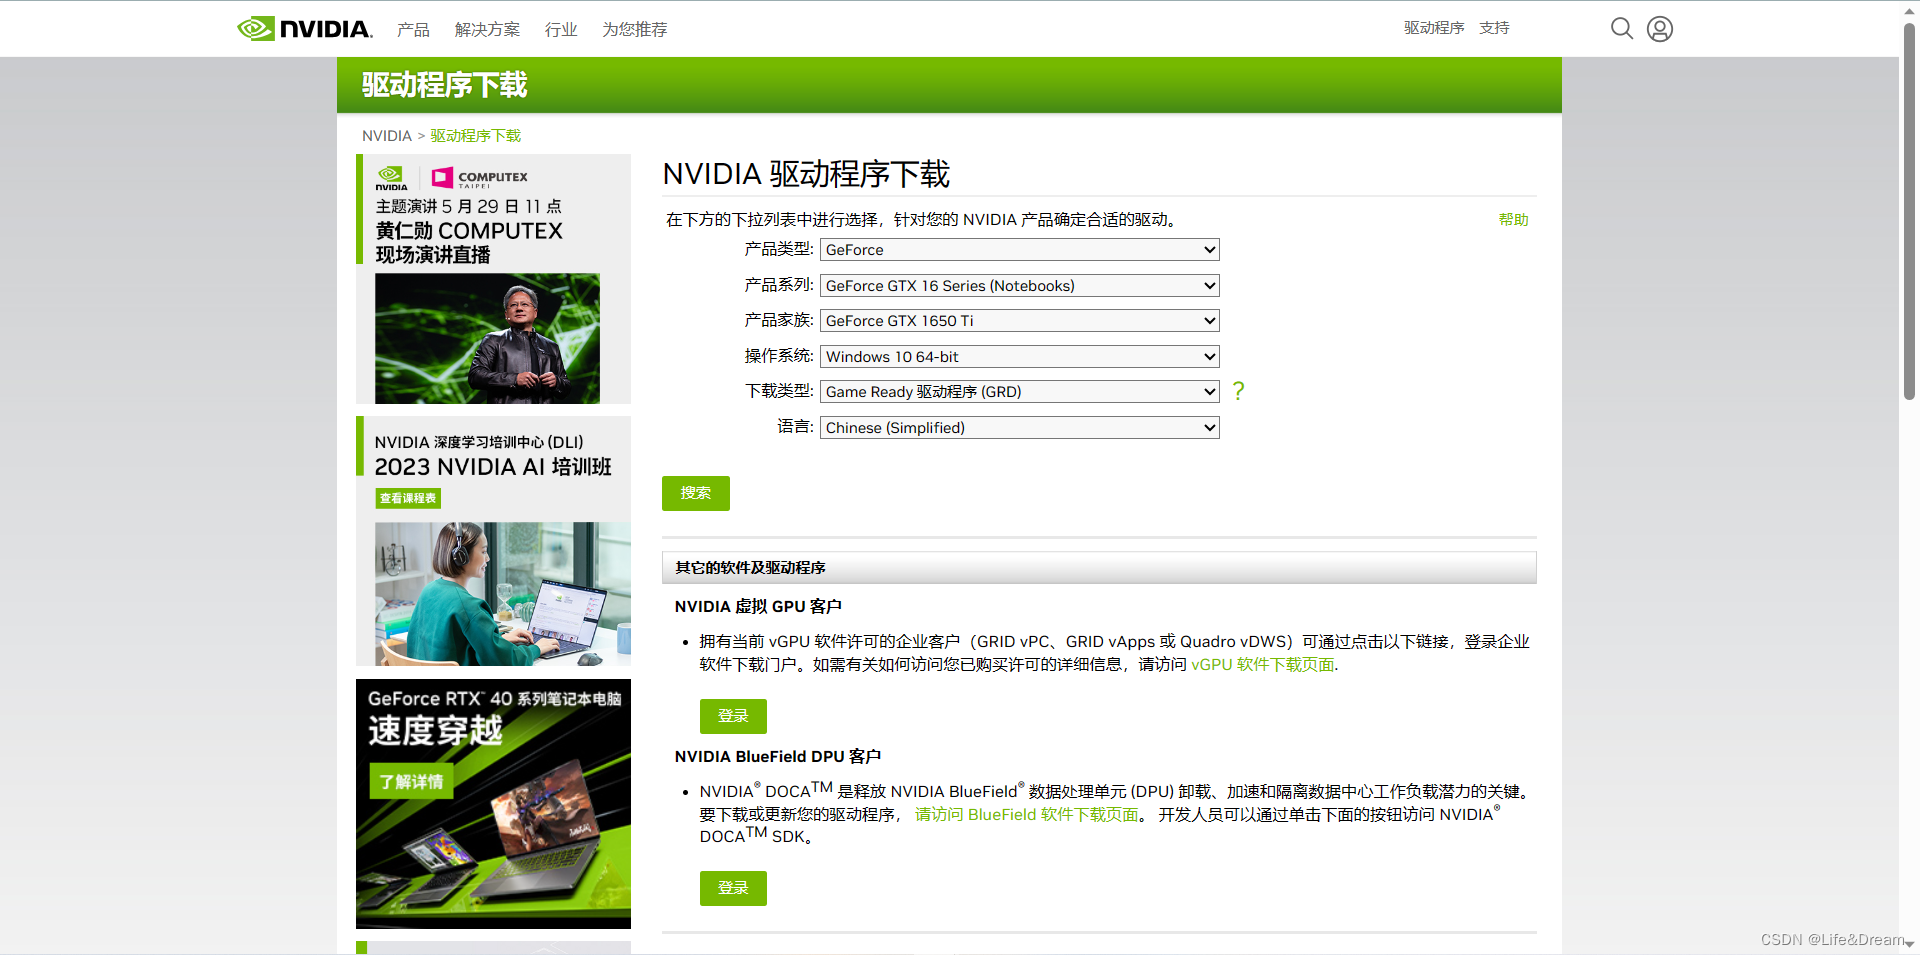Click the NVIDIA logo in the header
This screenshot has width=1920, height=955.
[x=303, y=28]
